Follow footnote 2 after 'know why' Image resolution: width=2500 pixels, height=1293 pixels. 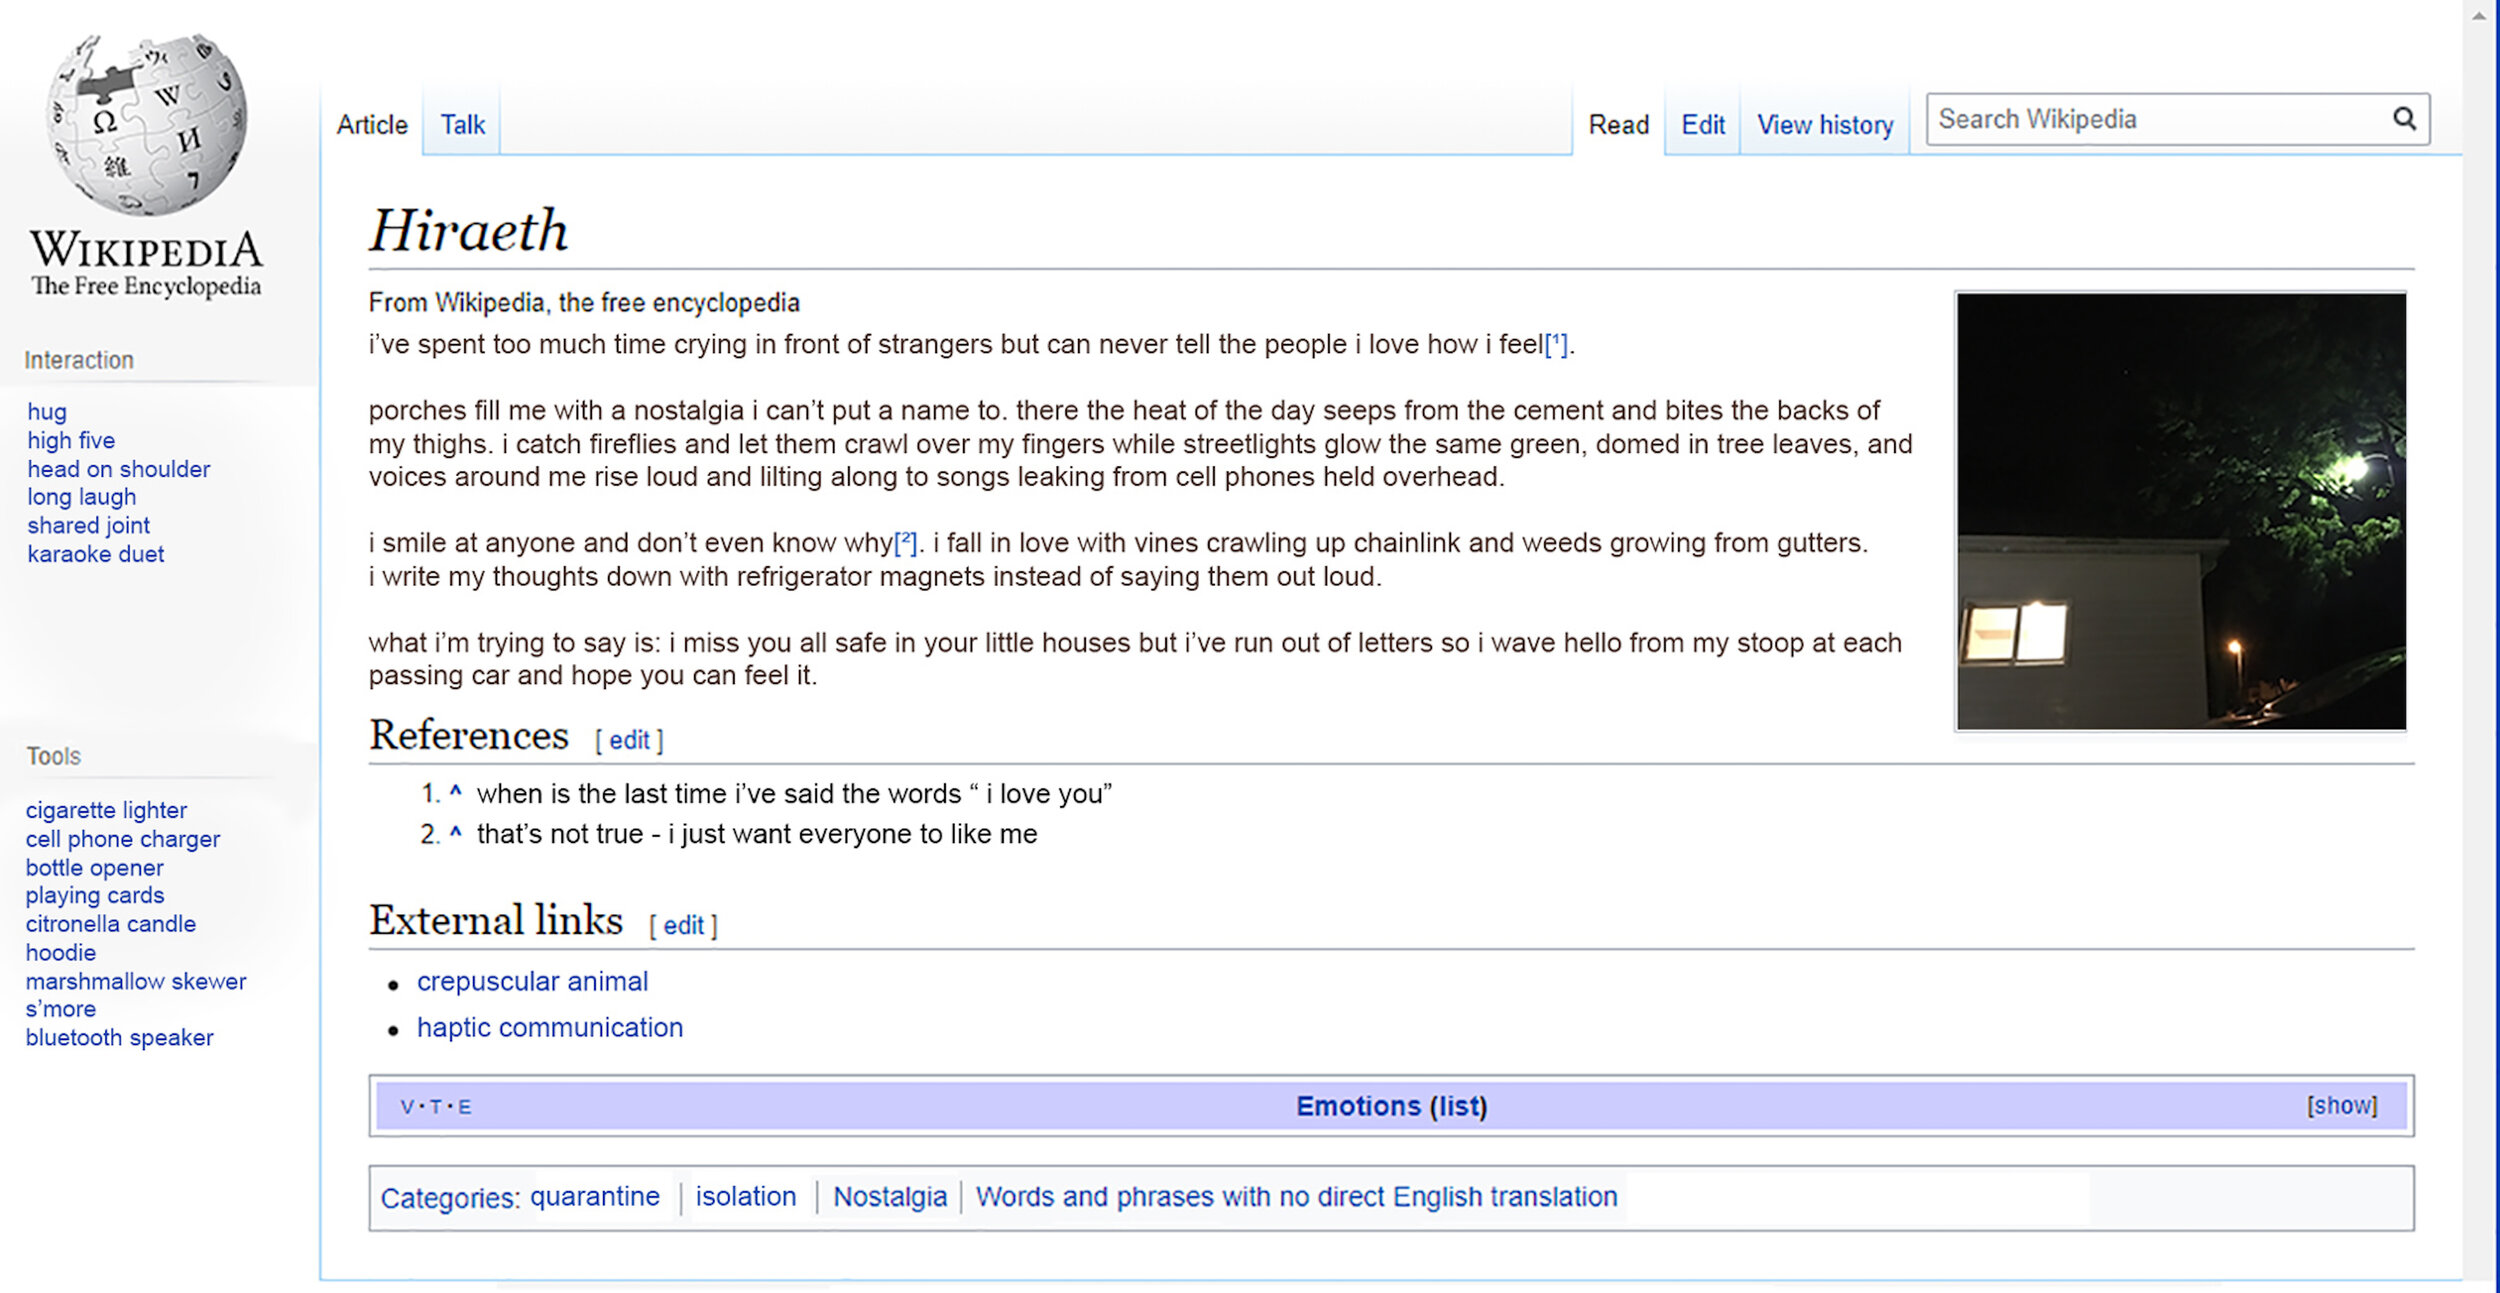pos(906,542)
